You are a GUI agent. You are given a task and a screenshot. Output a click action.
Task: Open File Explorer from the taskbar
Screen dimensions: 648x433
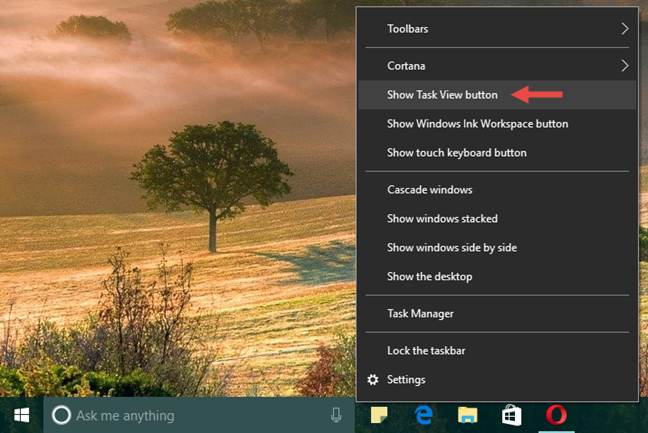[x=467, y=415]
